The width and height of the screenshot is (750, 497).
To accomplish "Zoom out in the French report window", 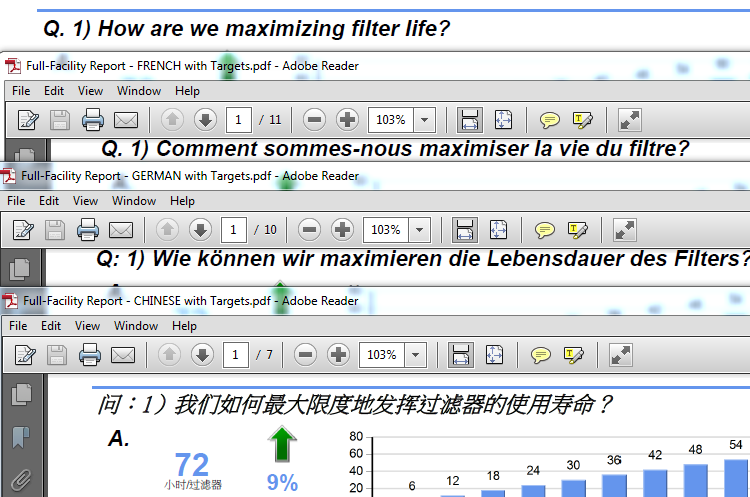I will (x=314, y=120).
